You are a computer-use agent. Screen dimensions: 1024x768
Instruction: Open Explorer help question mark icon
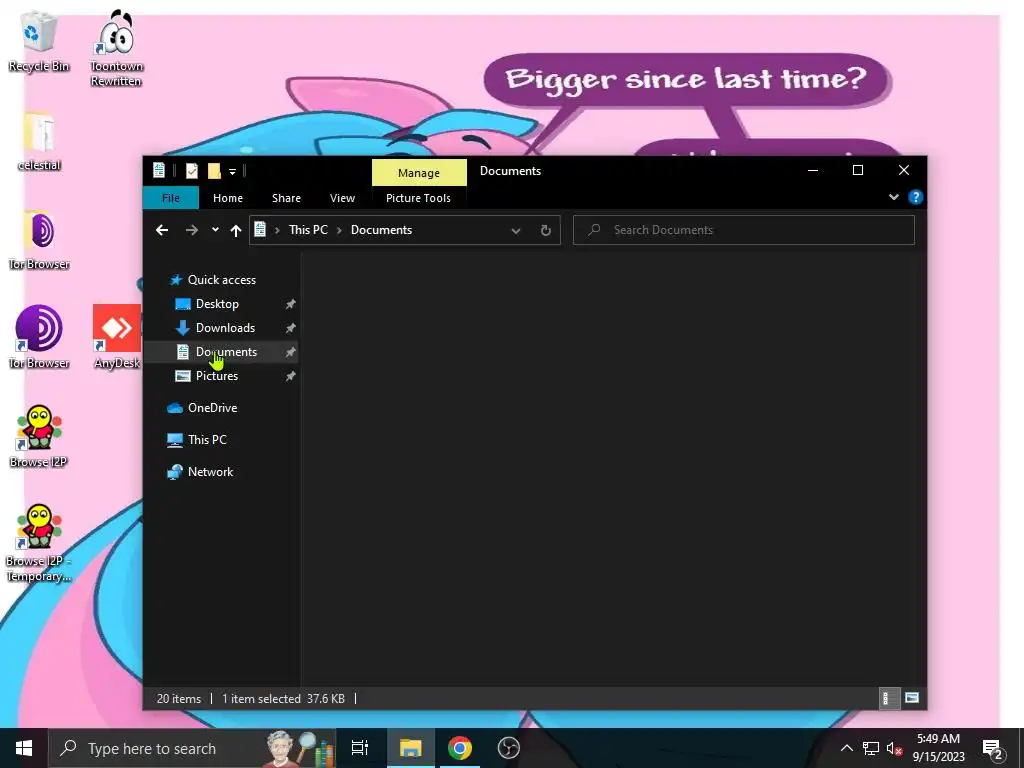[916, 197]
